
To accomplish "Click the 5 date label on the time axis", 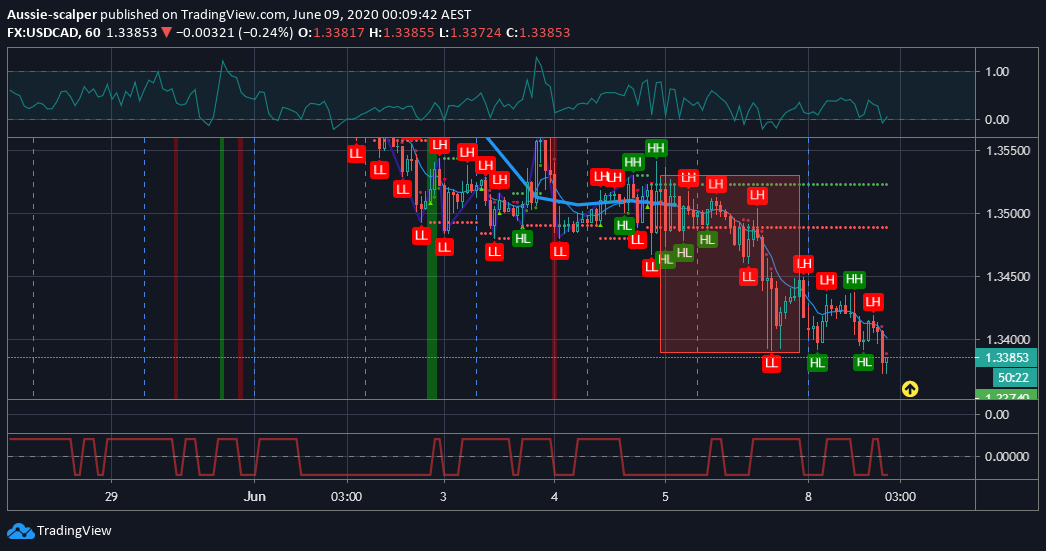I will click(x=665, y=497).
